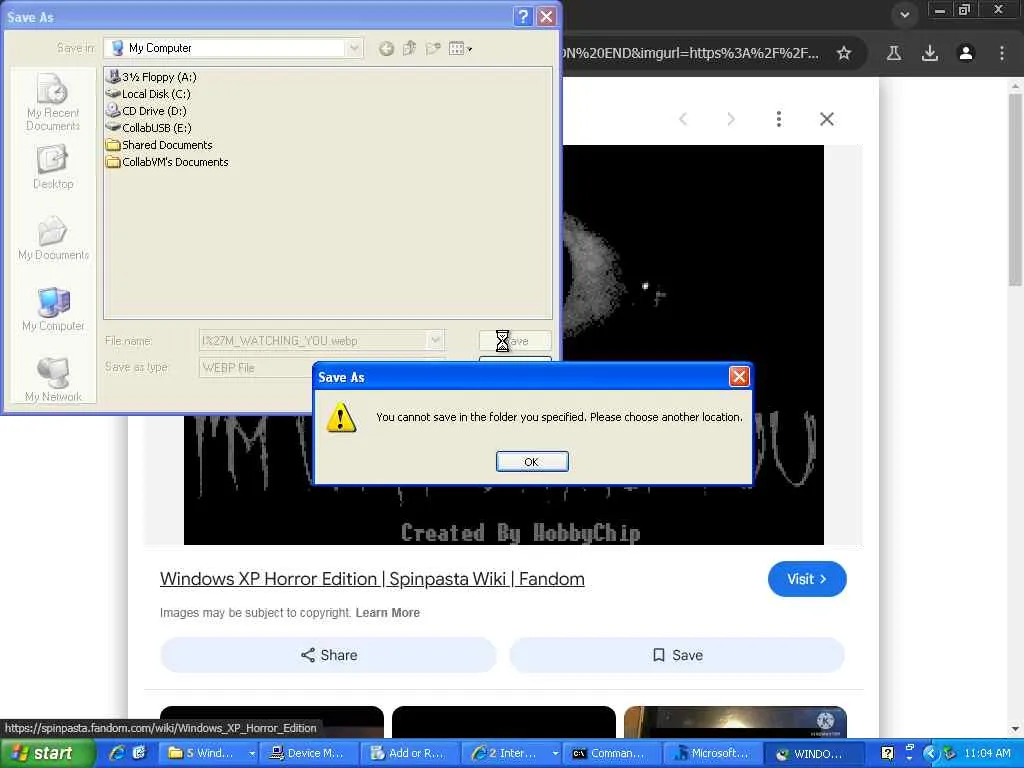
Task: Launch Internet Explorer from Quick Launch
Action: pos(118,753)
